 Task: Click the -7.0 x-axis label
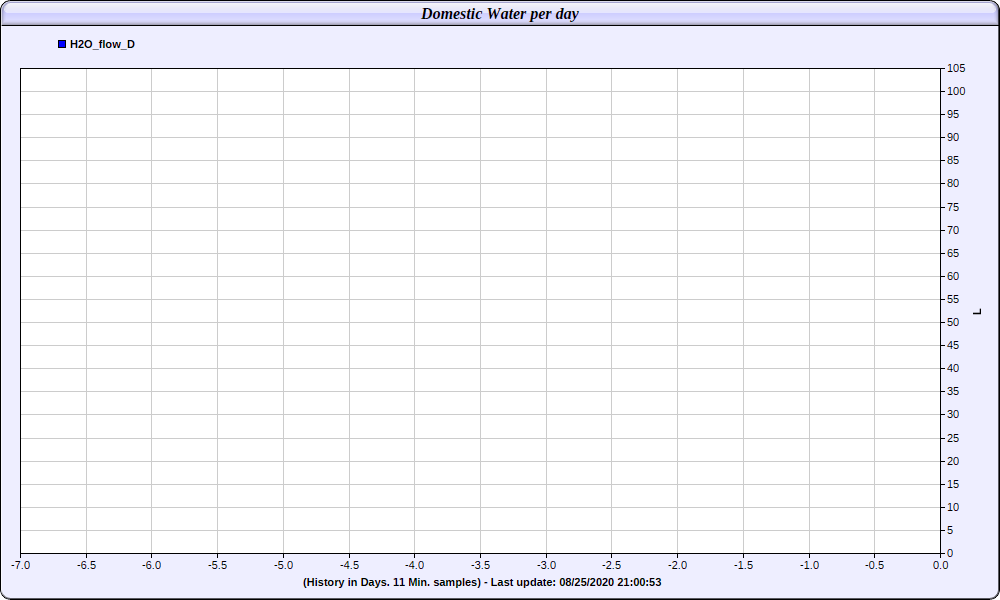click(x=21, y=565)
